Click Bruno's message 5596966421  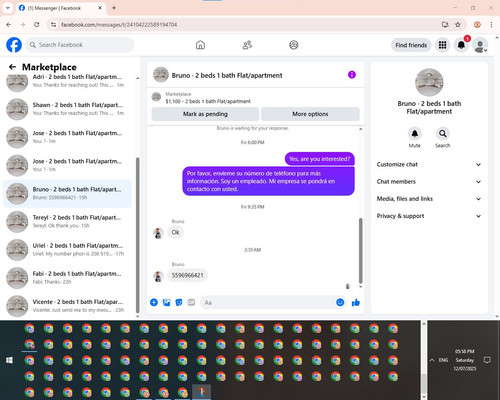coord(187,275)
